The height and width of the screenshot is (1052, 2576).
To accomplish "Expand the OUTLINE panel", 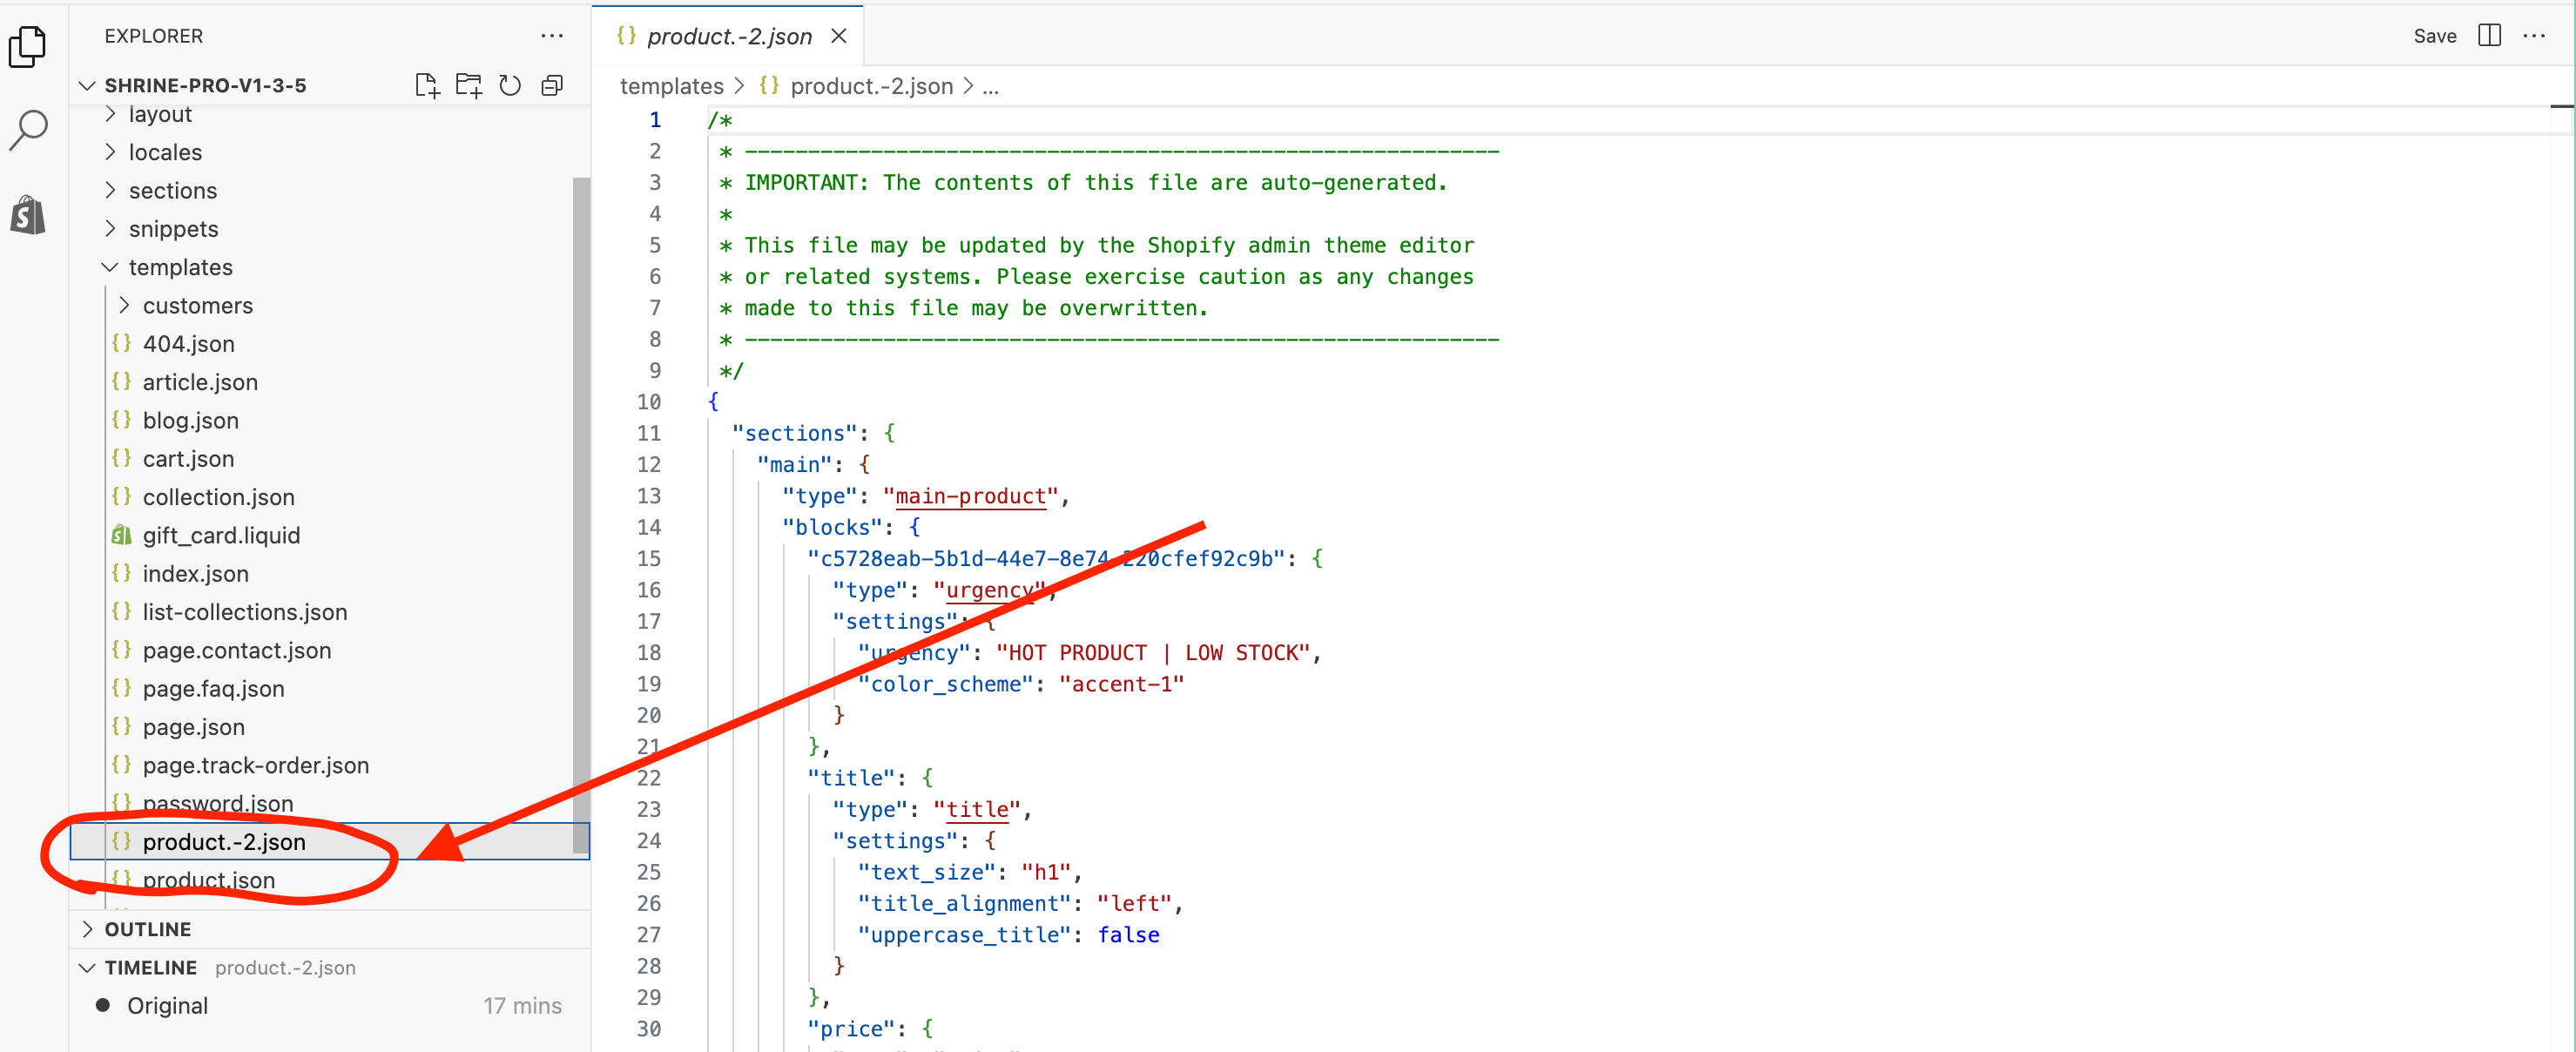I will click(148, 929).
